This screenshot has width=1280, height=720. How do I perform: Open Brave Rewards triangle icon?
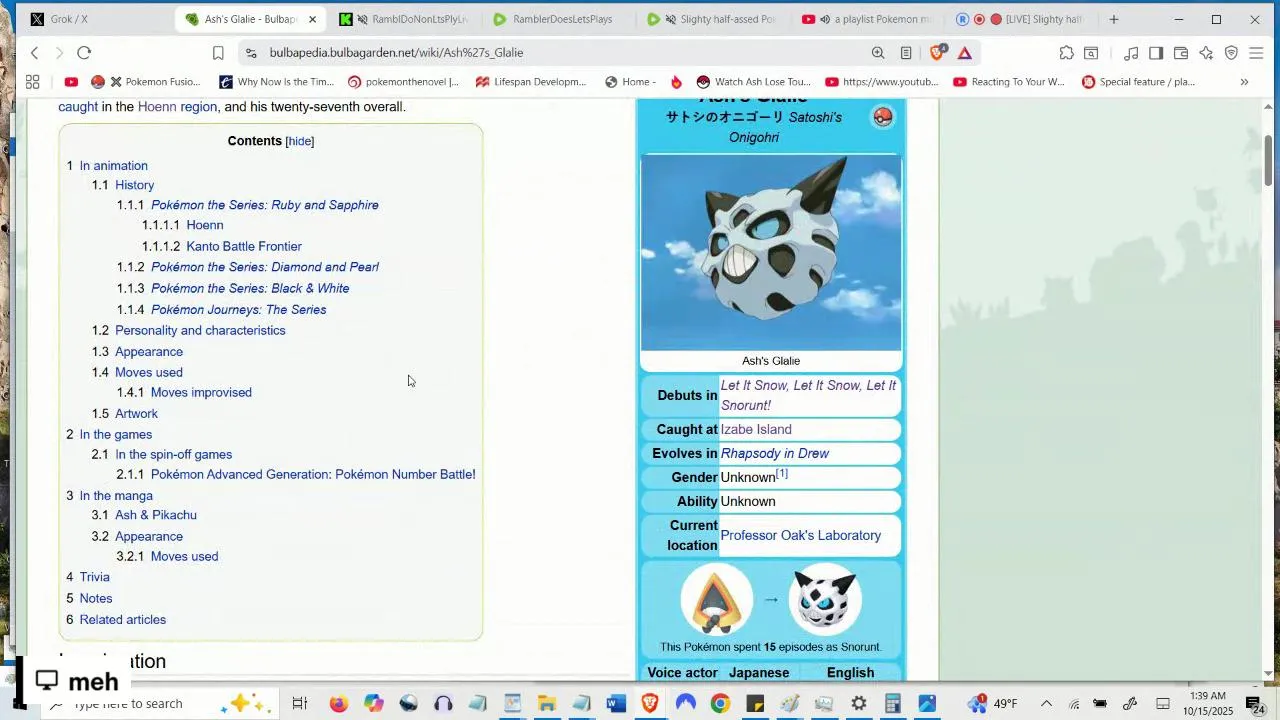(965, 53)
